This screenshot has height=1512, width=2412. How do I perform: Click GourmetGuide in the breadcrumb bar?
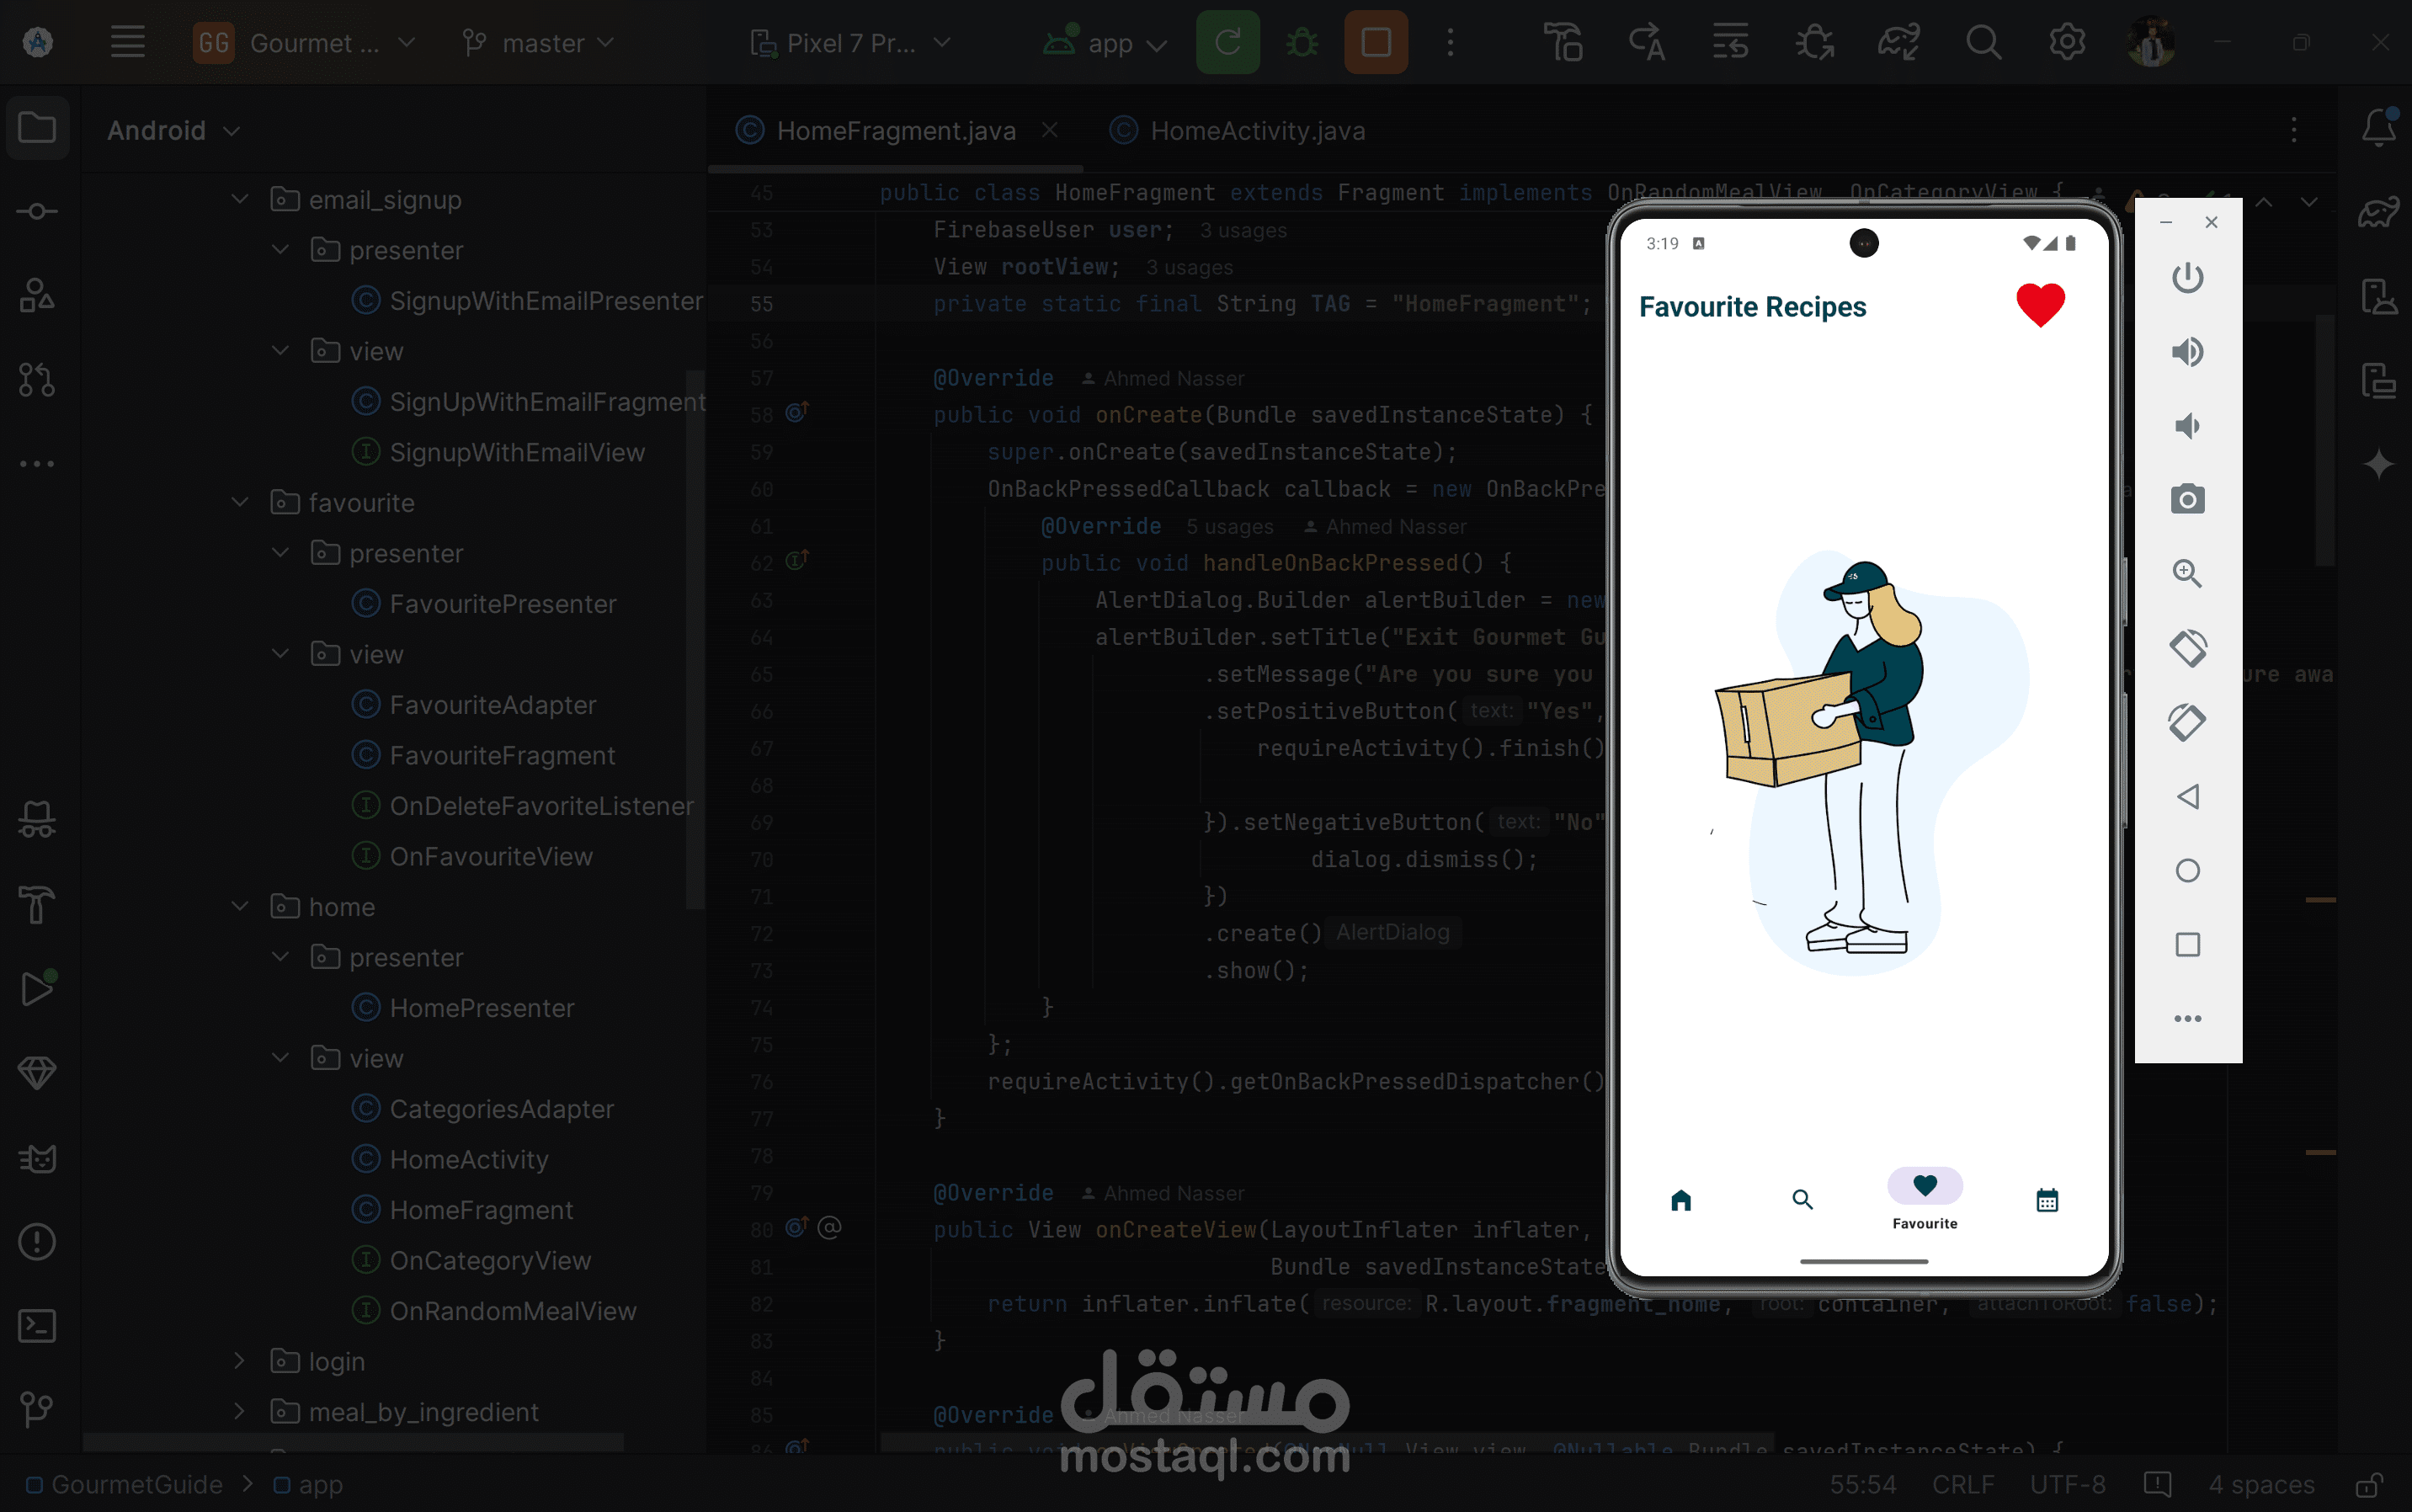click(136, 1485)
